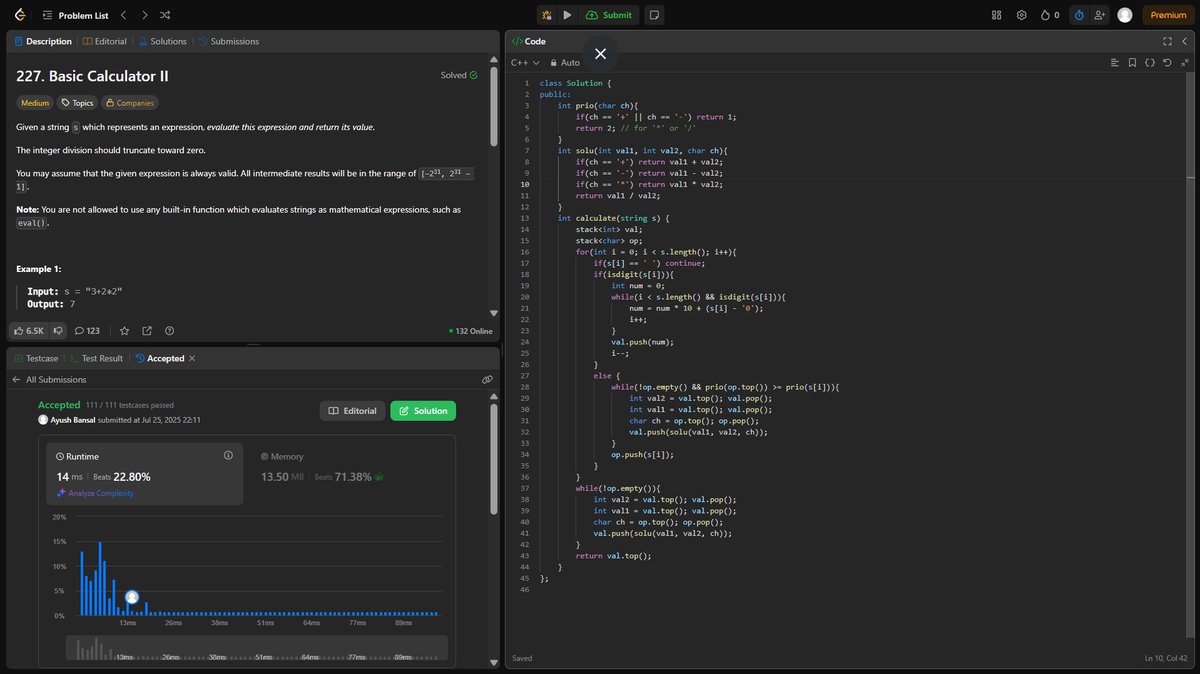
Task: Maximize the code panel fullscreen icon
Action: pos(1167,41)
